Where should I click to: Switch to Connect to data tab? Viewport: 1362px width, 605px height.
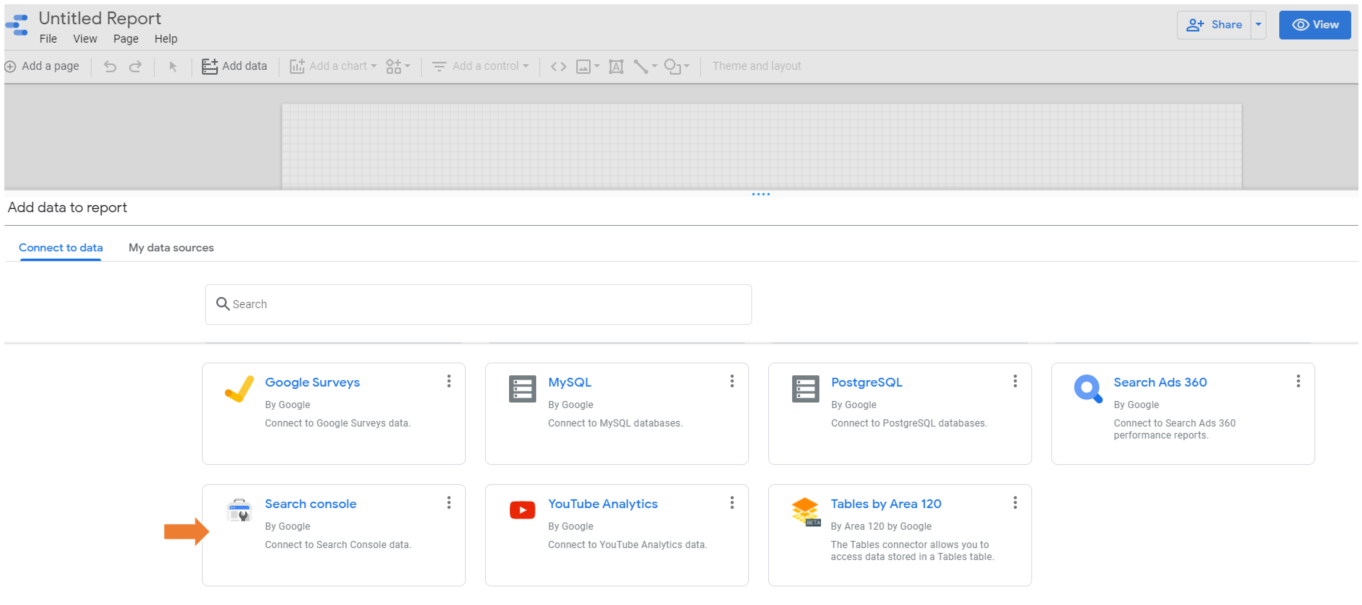tap(61, 248)
